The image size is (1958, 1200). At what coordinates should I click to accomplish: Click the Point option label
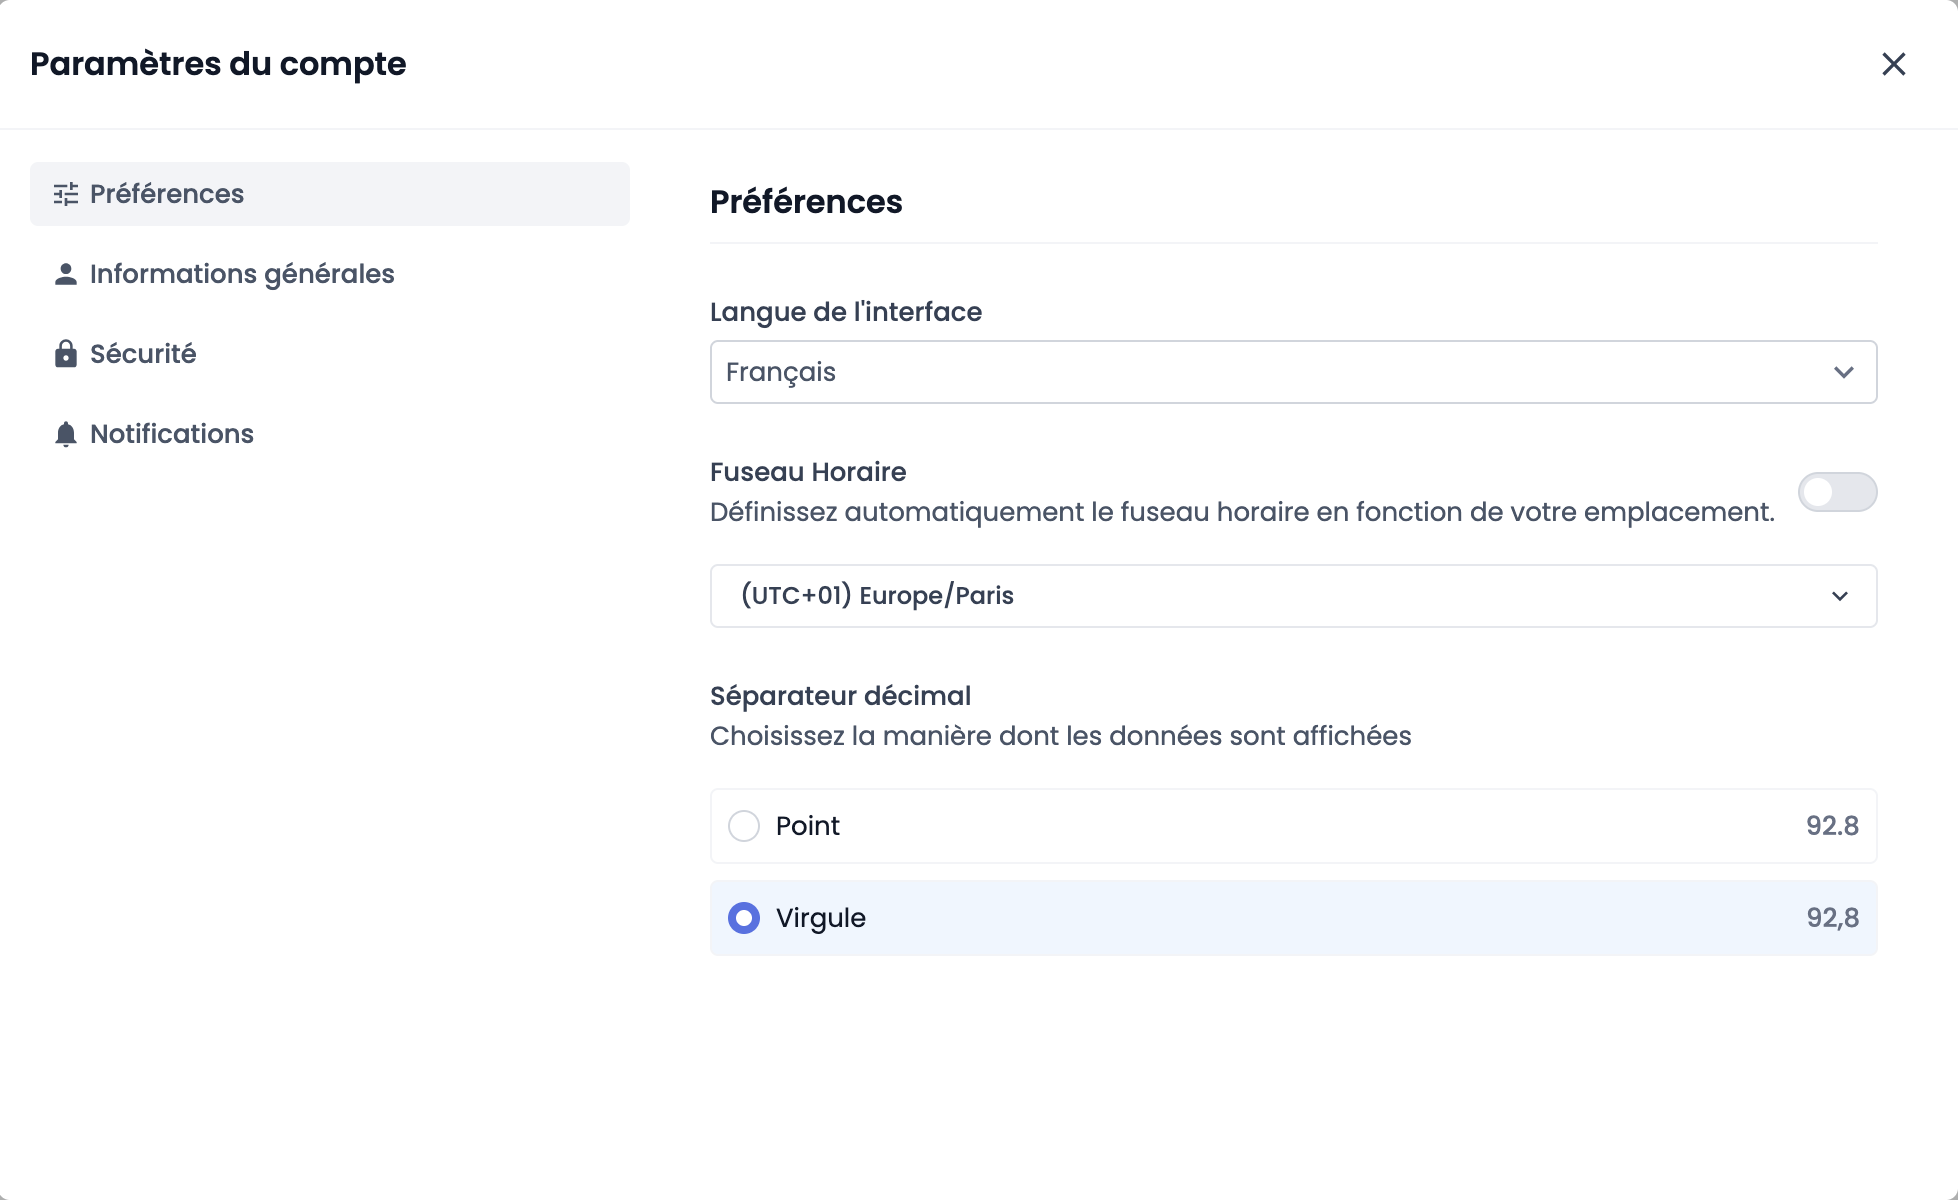point(808,826)
